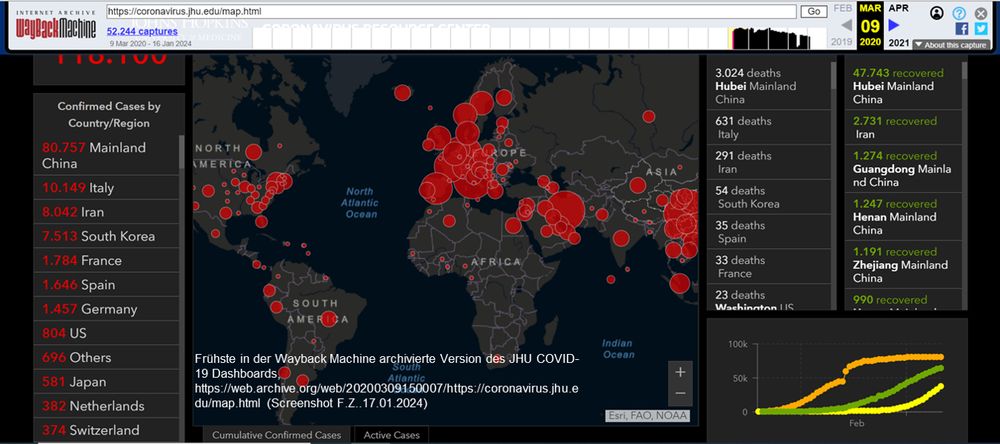The width and height of the screenshot is (1000, 444).
Task: Select Japan with 581 cases
Action: pos(107,381)
